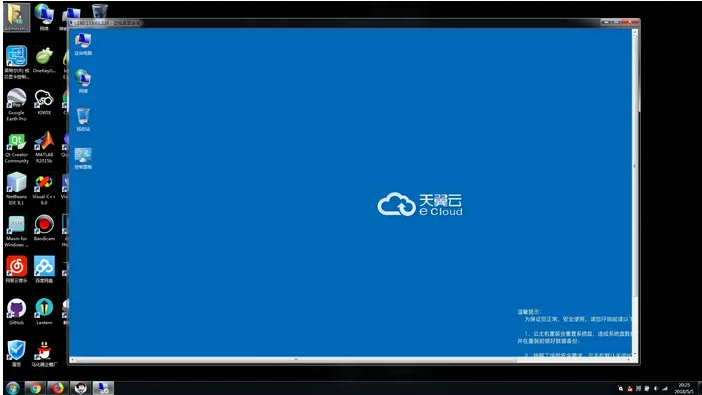702x395 pixels.
Task: Click the remote window horizontal scrollbar
Action: pyautogui.click(x=295, y=359)
